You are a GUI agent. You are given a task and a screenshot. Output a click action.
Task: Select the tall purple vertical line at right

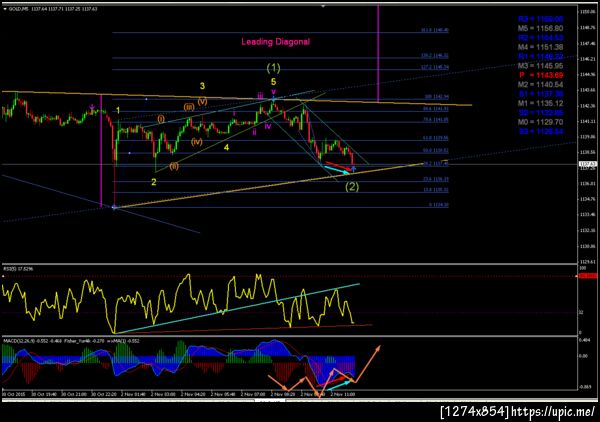click(x=378, y=53)
